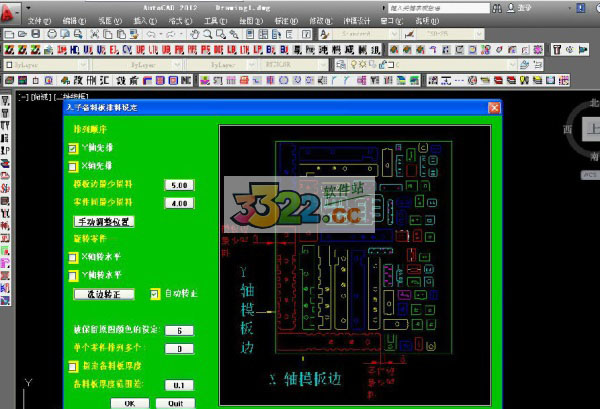Open the BYCOLOR plot style dropdown
Image resolution: width=600 pixels, height=409 pixels.
[293, 65]
